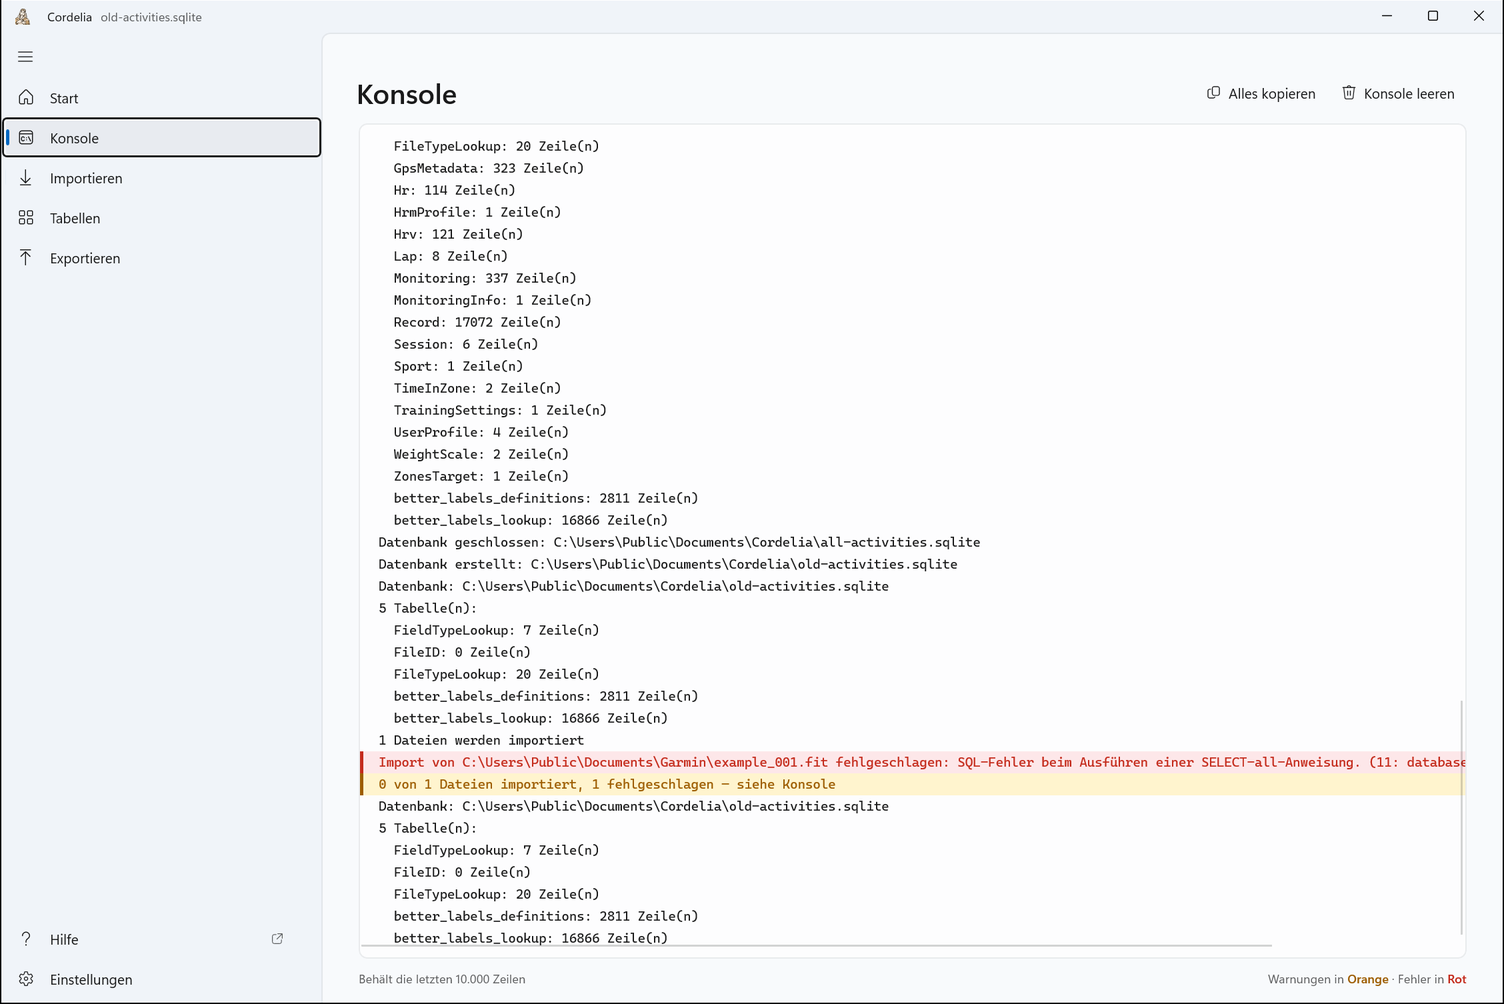This screenshot has height=1004, width=1504.
Task: Copy all console output with Alles kopieren
Action: [x=1261, y=94]
